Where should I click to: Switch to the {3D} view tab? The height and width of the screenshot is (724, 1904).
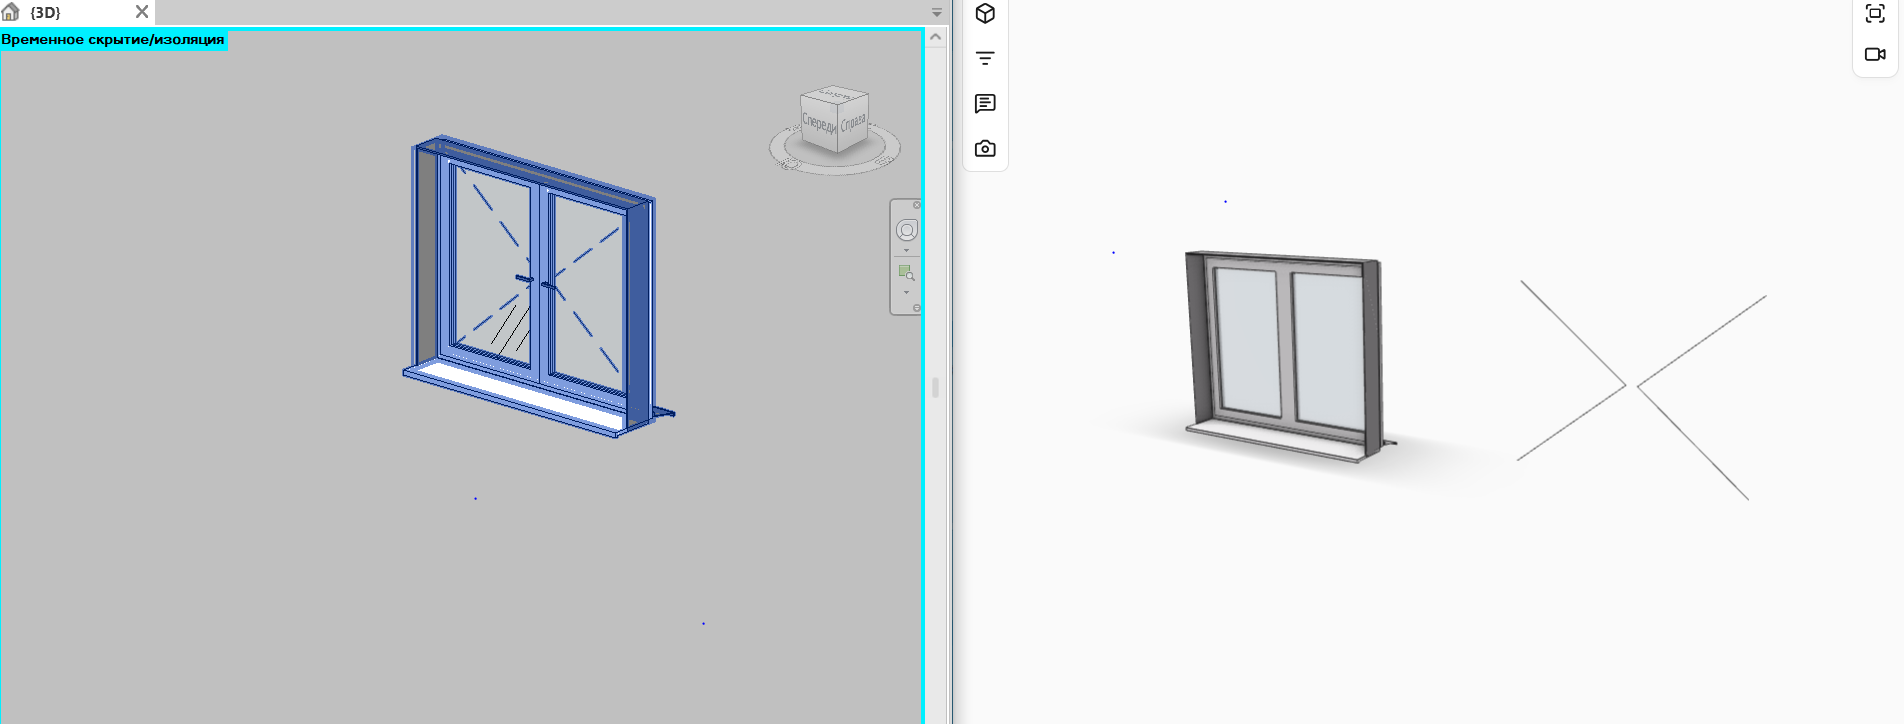pyautogui.click(x=46, y=13)
